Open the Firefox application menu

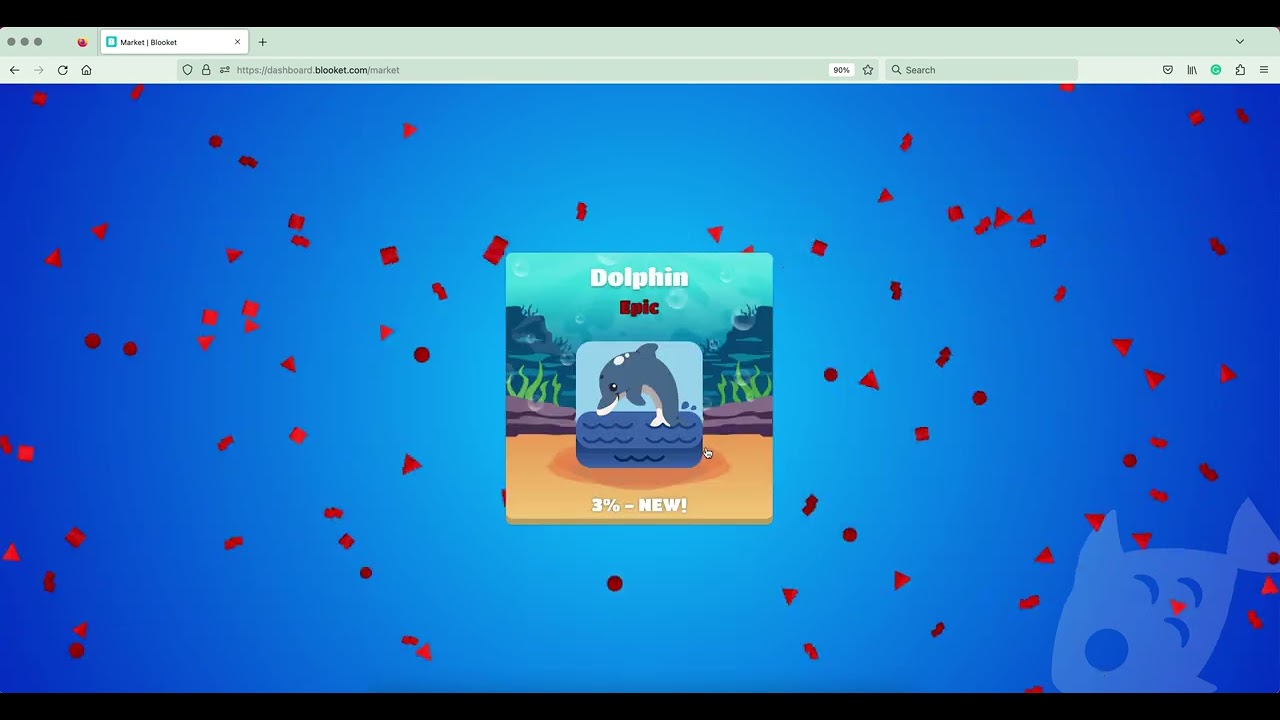[1264, 70]
